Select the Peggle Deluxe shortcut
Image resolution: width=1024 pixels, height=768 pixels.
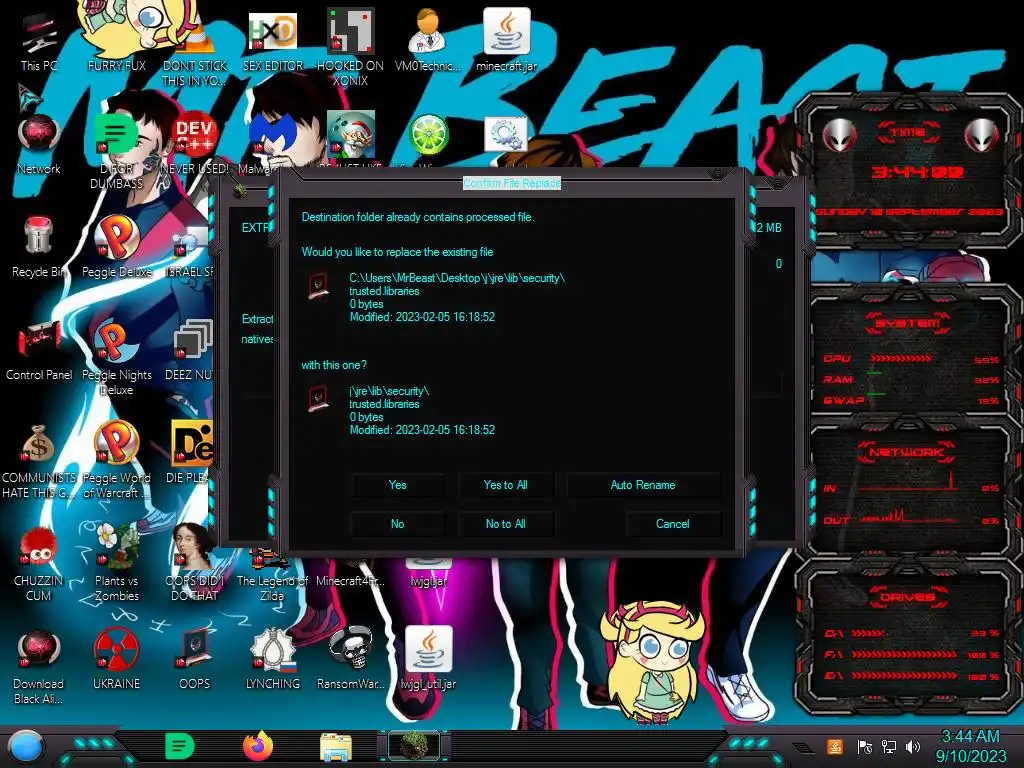pyautogui.click(x=116, y=248)
